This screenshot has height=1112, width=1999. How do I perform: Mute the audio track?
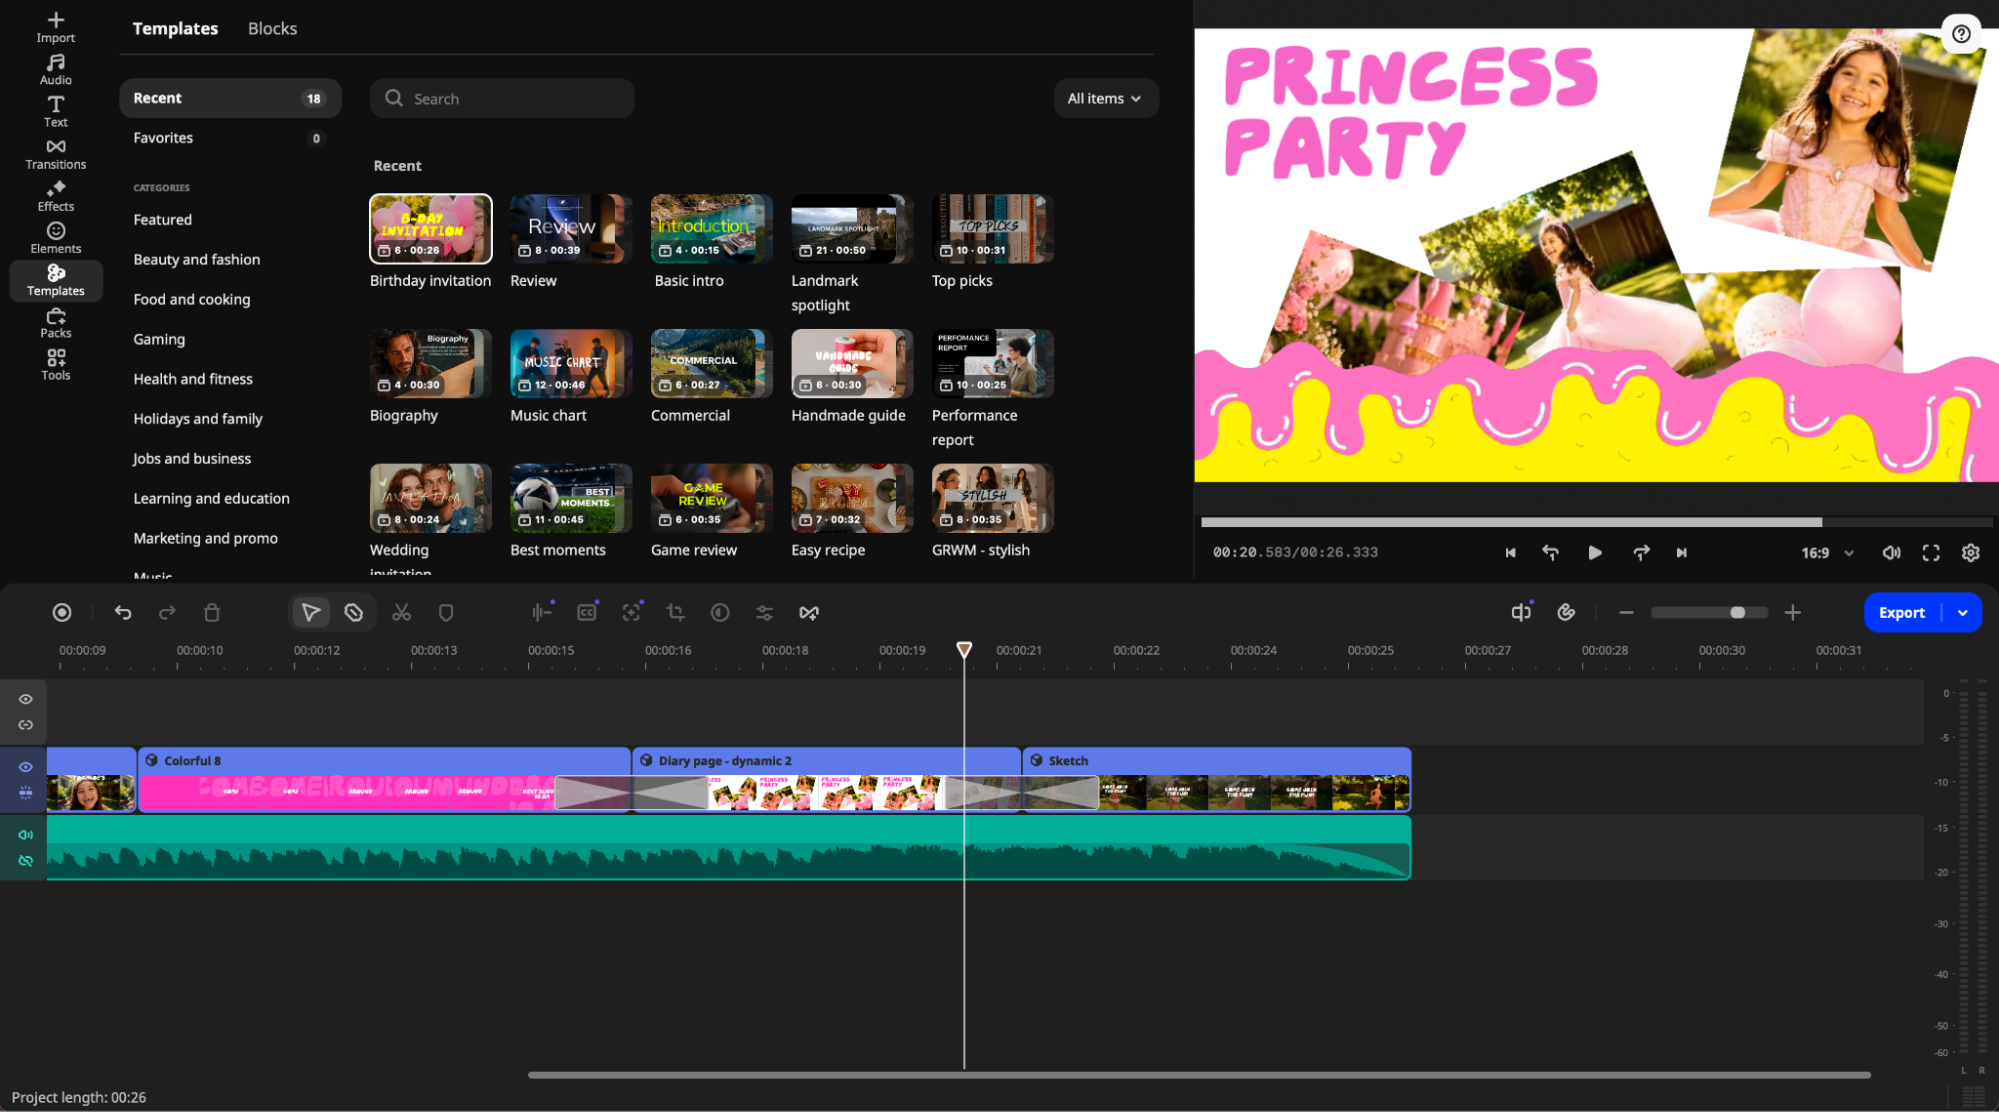point(26,835)
